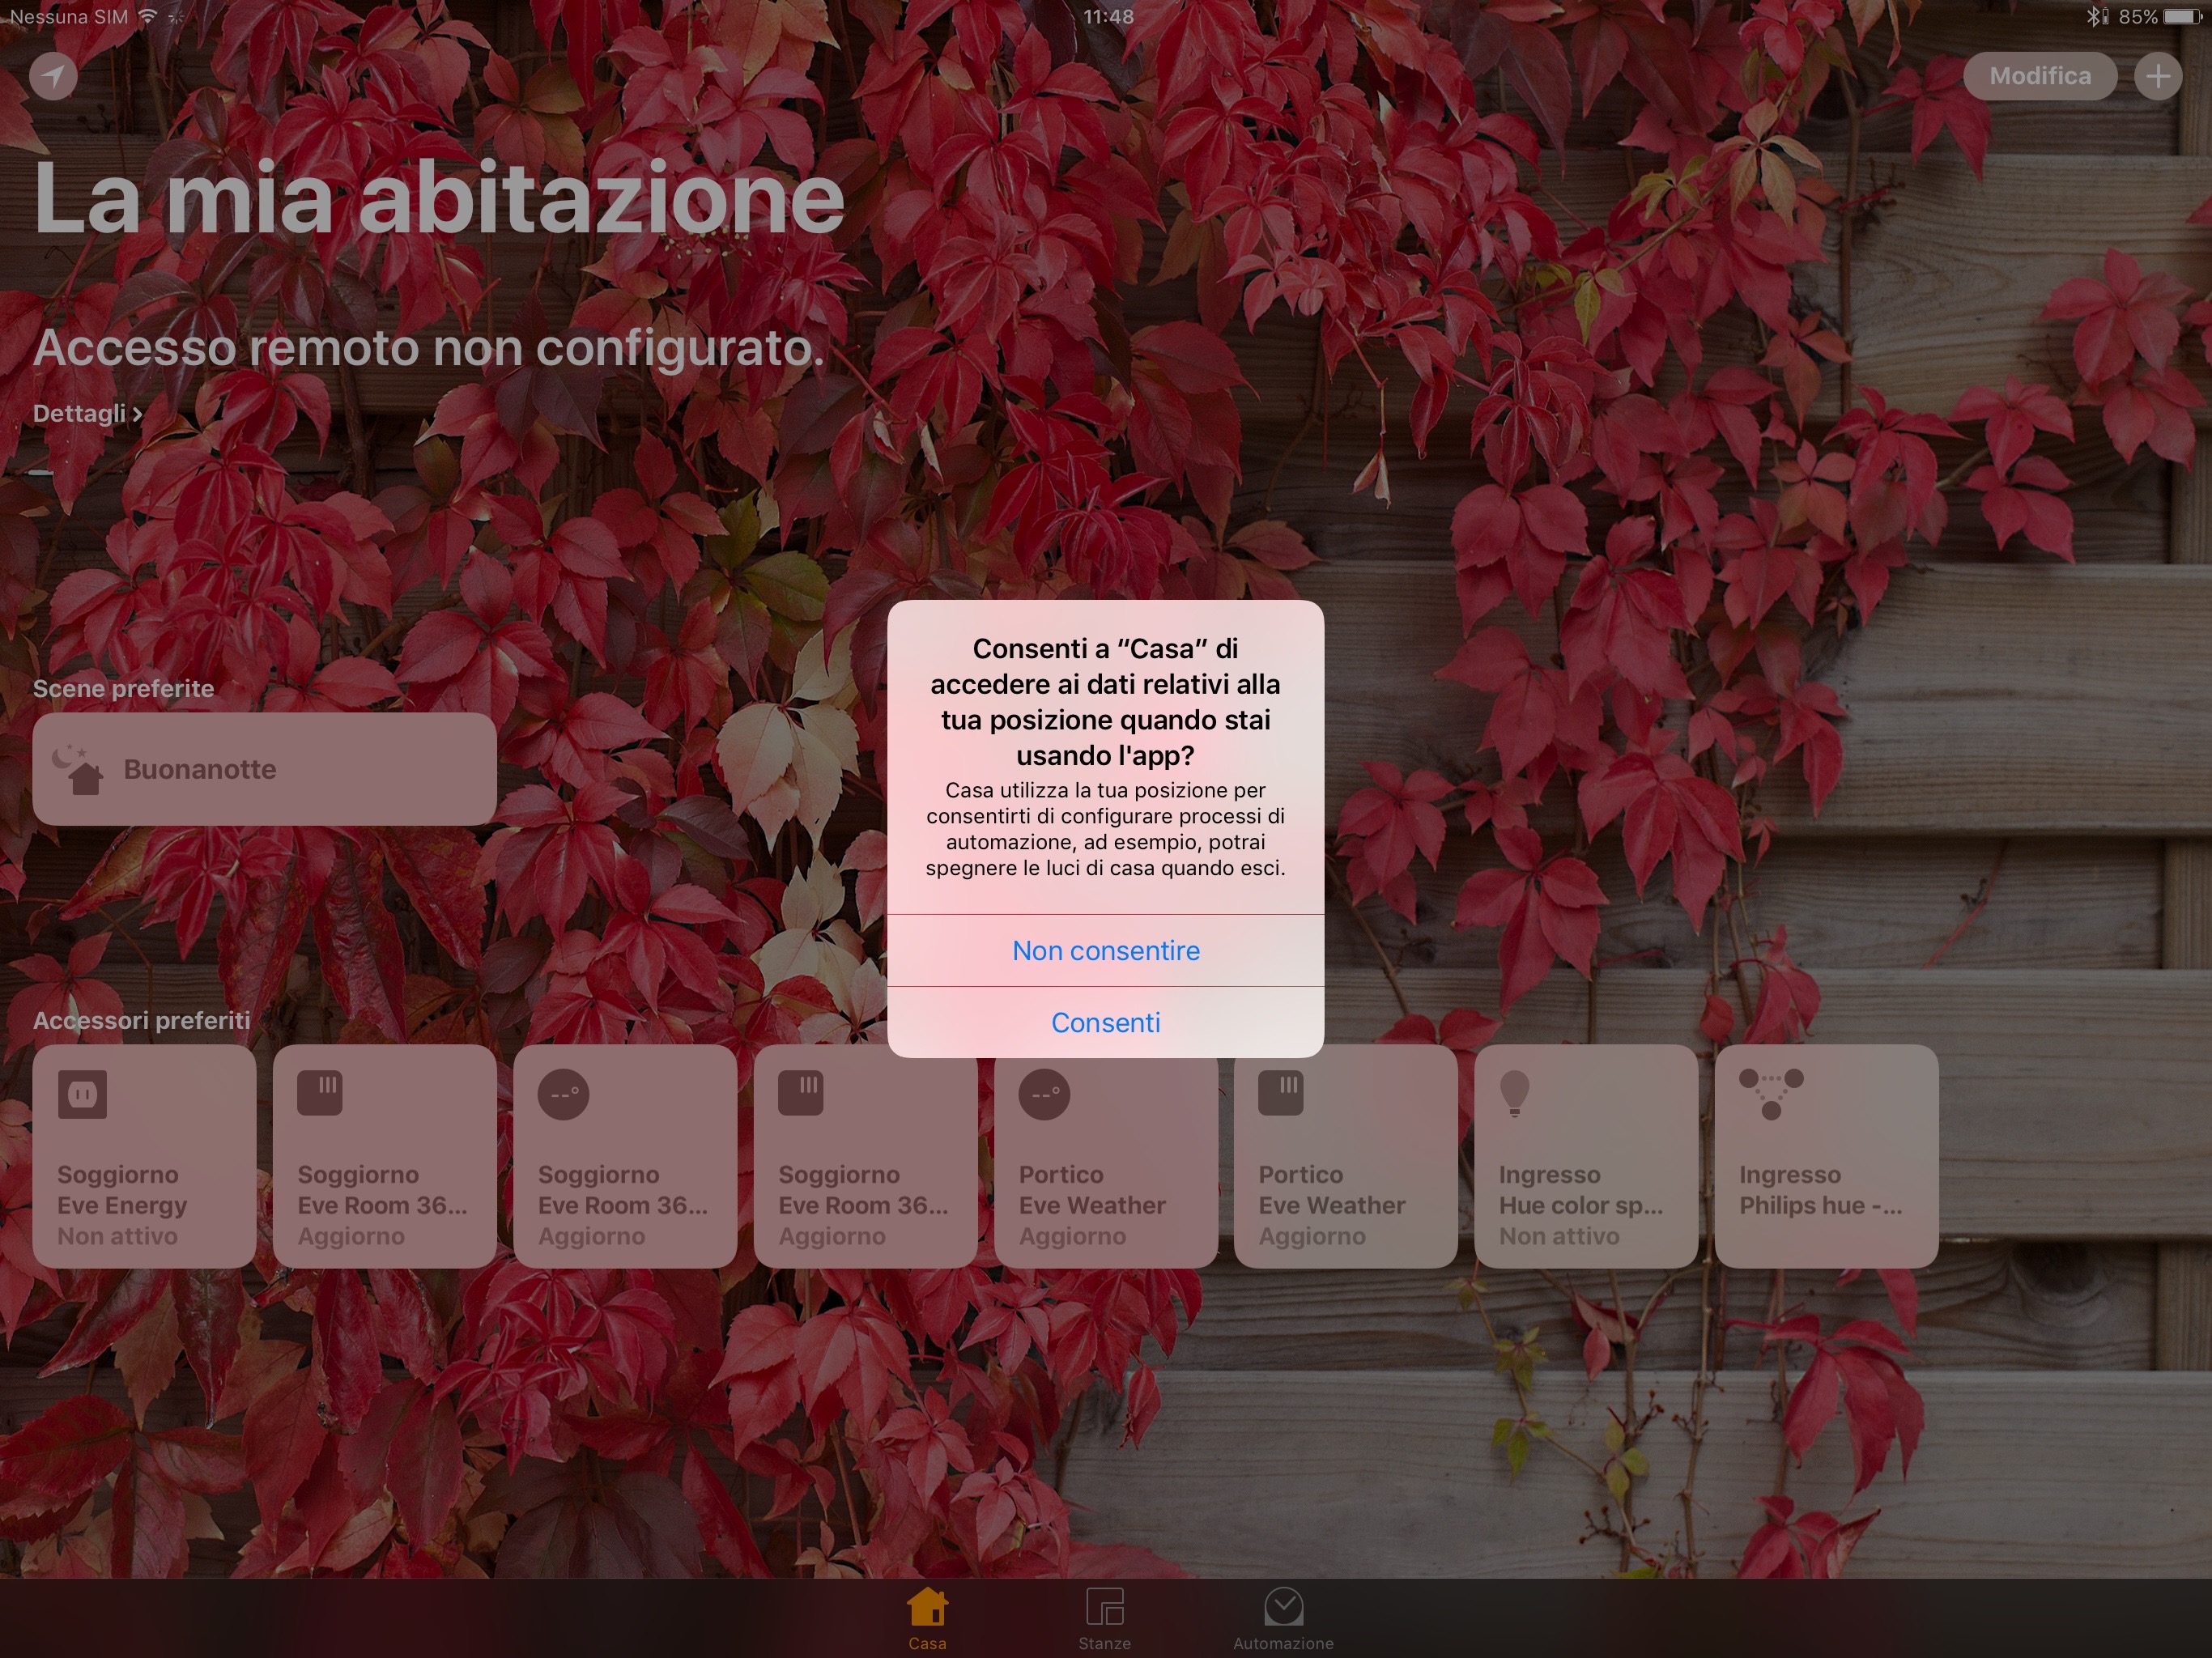Screen dimensions: 2212x1658
Task: Open the Casa tab
Action: [x=927, y=1619]
